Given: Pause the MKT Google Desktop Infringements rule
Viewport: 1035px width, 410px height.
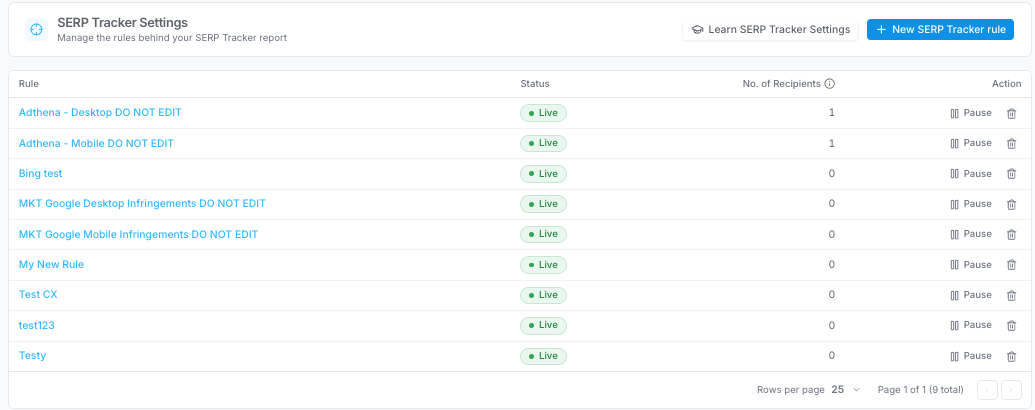Looking at the screenshot, I should coord(971,204).
